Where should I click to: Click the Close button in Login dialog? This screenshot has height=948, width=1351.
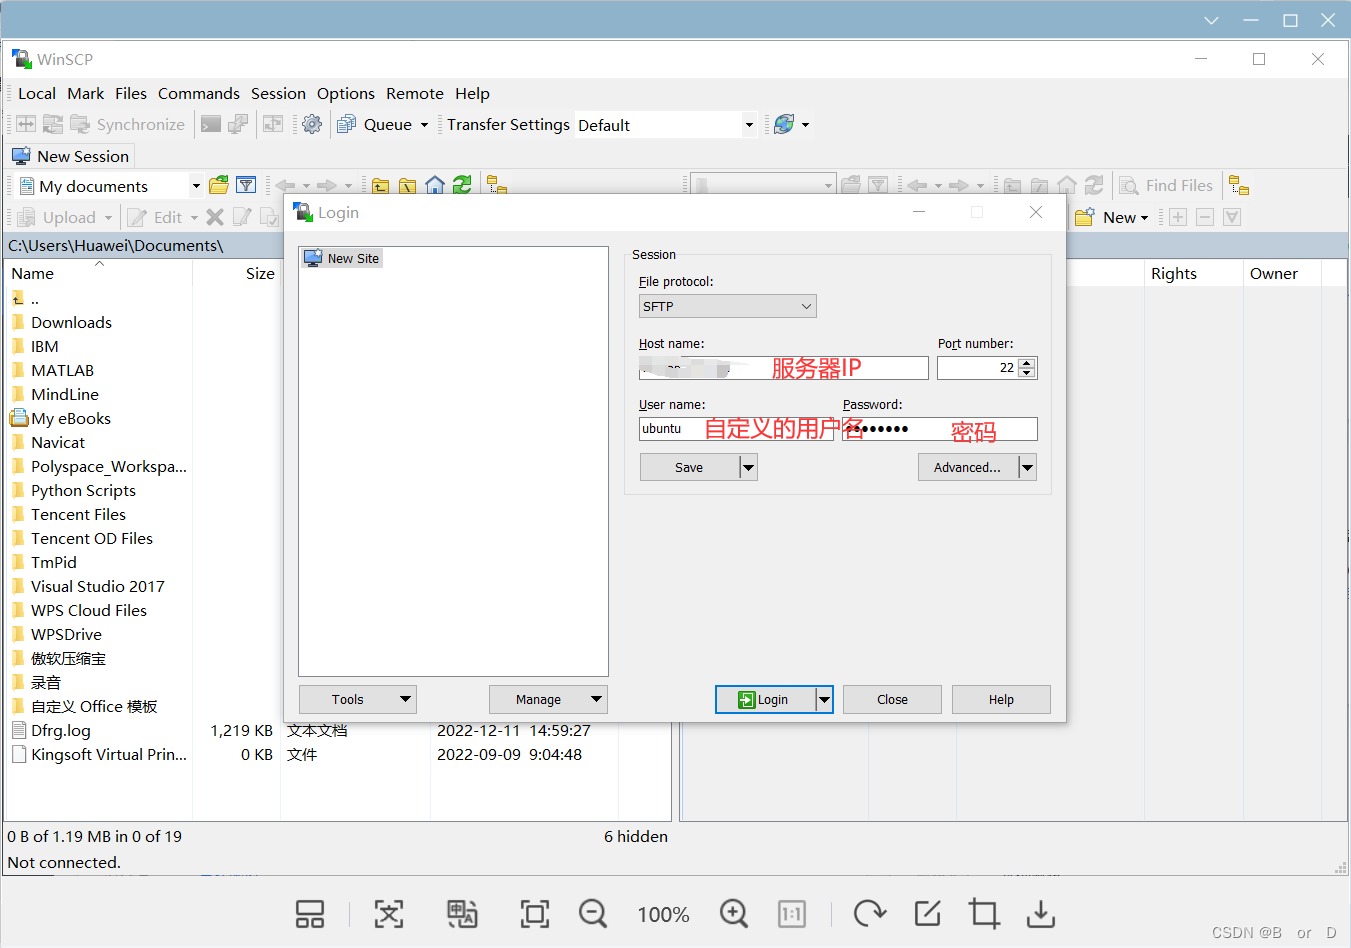(892, 699)
